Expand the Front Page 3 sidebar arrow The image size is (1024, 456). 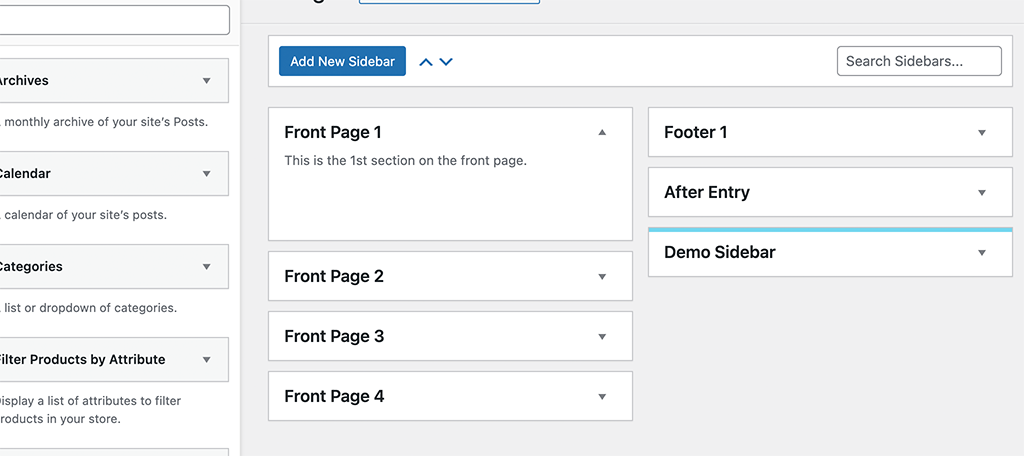pos(602,337)
